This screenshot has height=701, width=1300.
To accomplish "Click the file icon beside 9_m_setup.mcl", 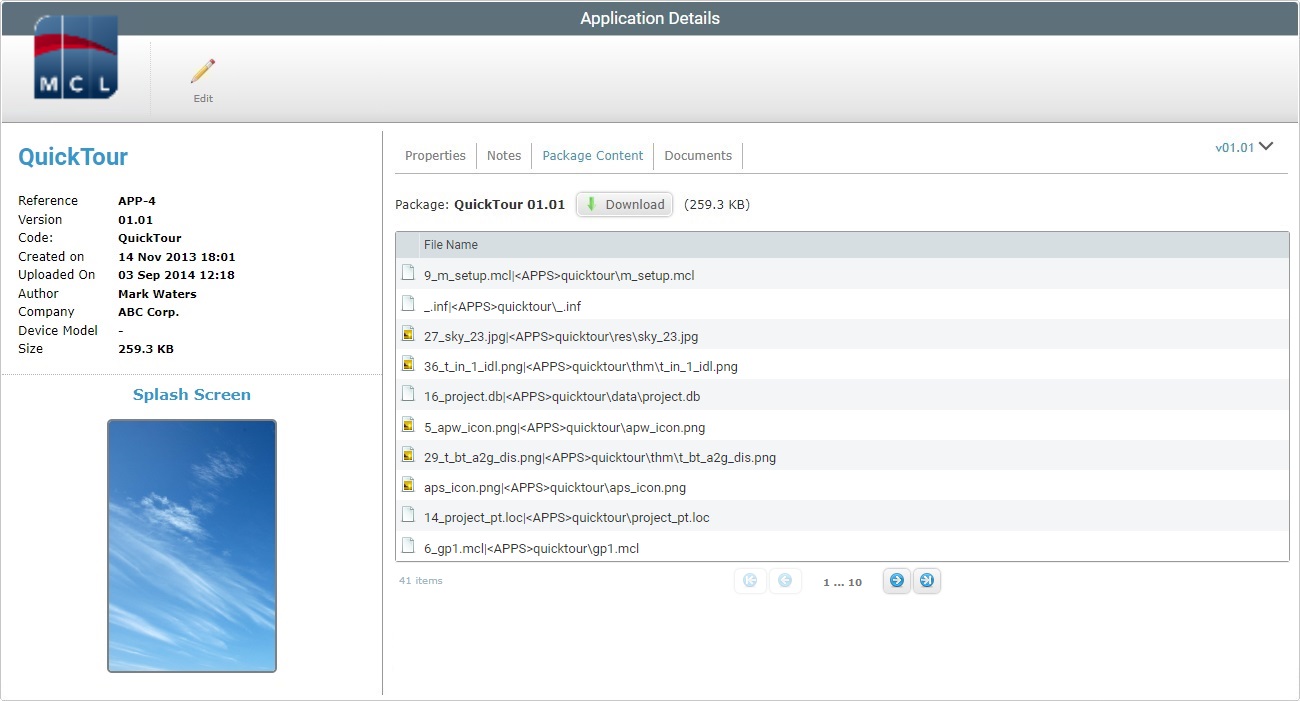I will click(407, 272).
